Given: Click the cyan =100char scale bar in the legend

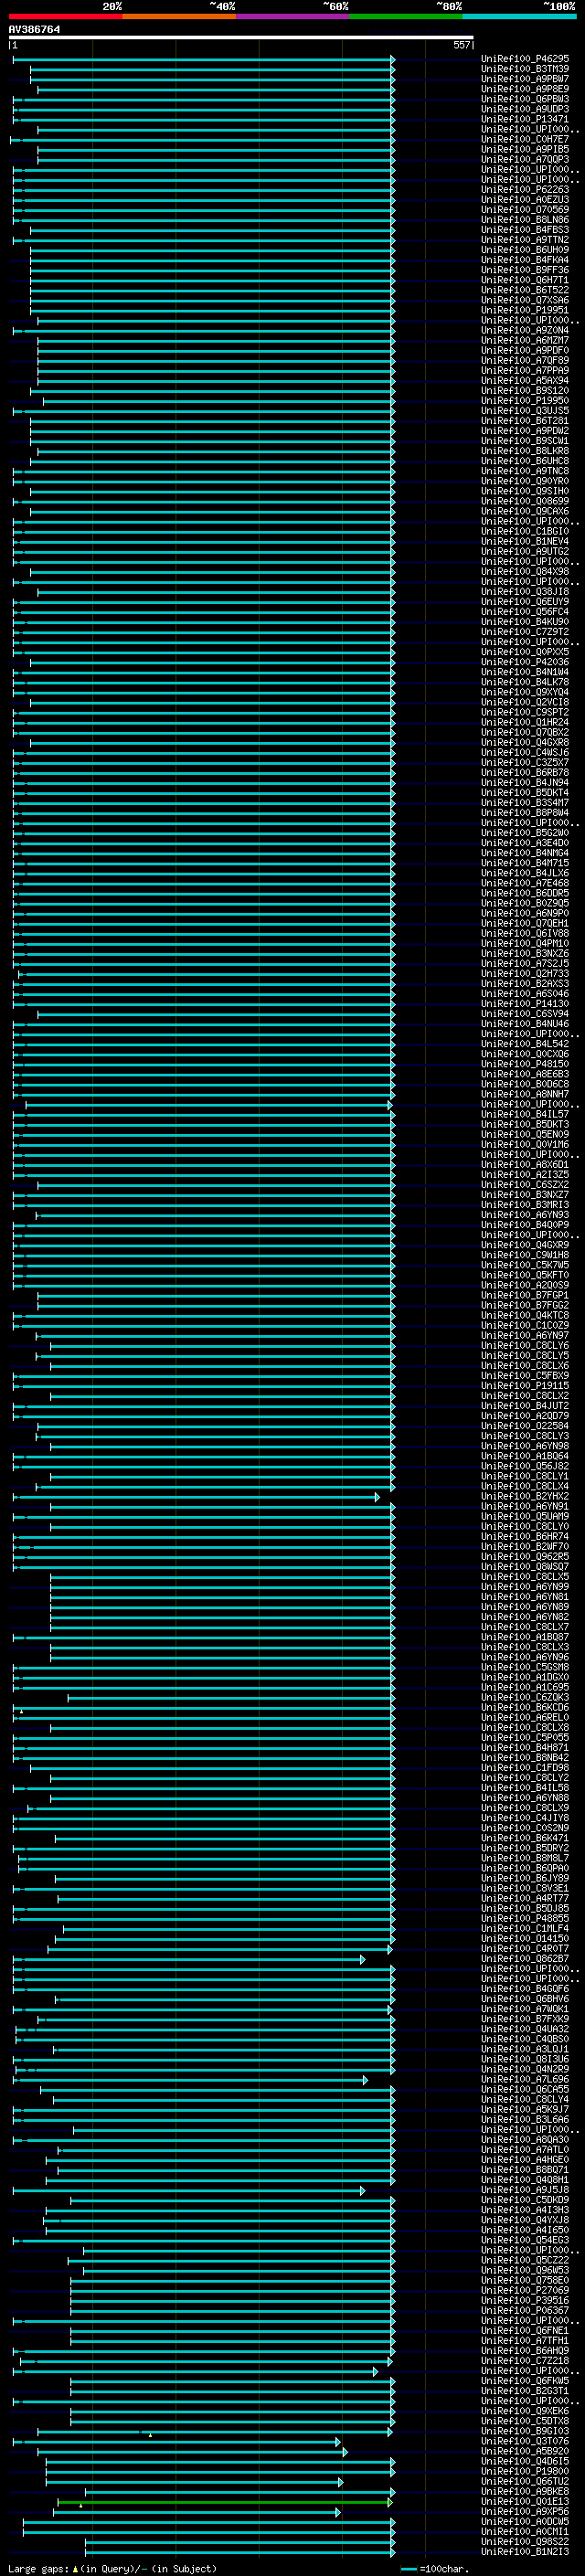Looking at the screenshot, I should coord(408,2569).
